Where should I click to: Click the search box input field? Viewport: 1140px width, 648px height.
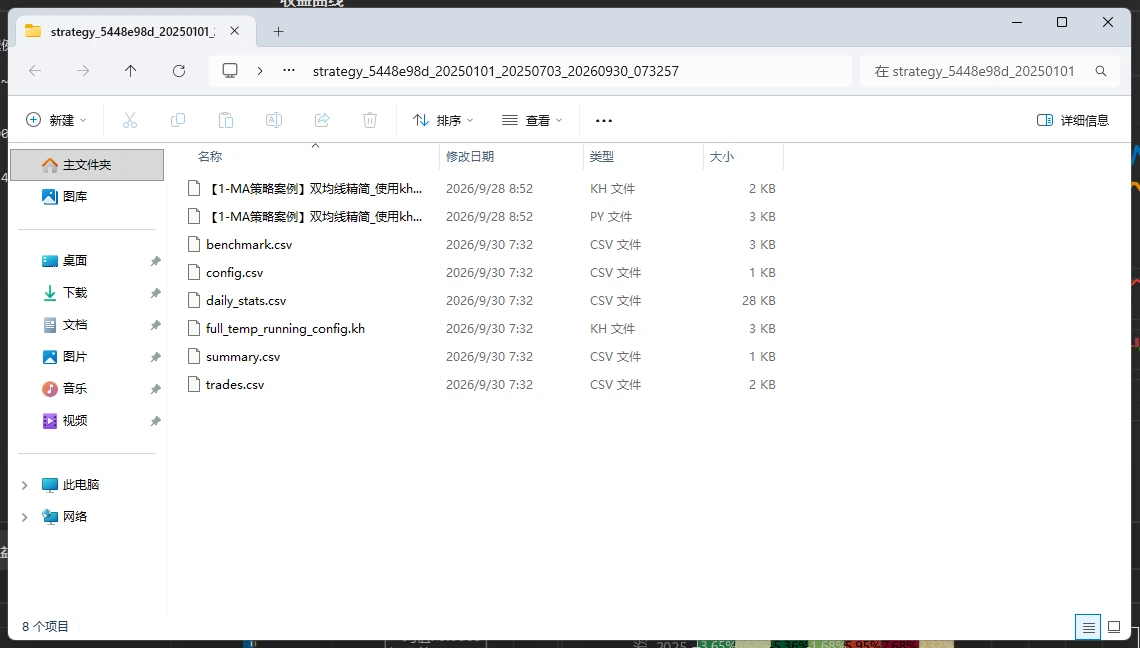coord(990,71)
